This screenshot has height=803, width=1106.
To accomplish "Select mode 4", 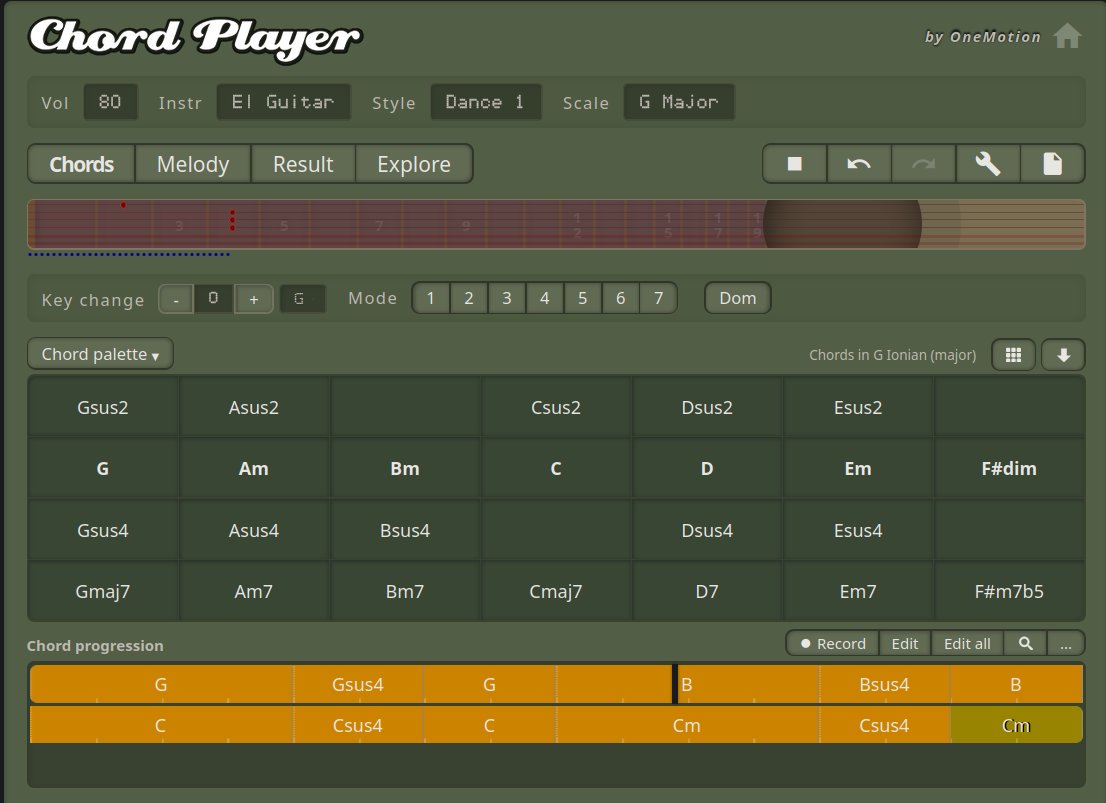I will [545, 298].
